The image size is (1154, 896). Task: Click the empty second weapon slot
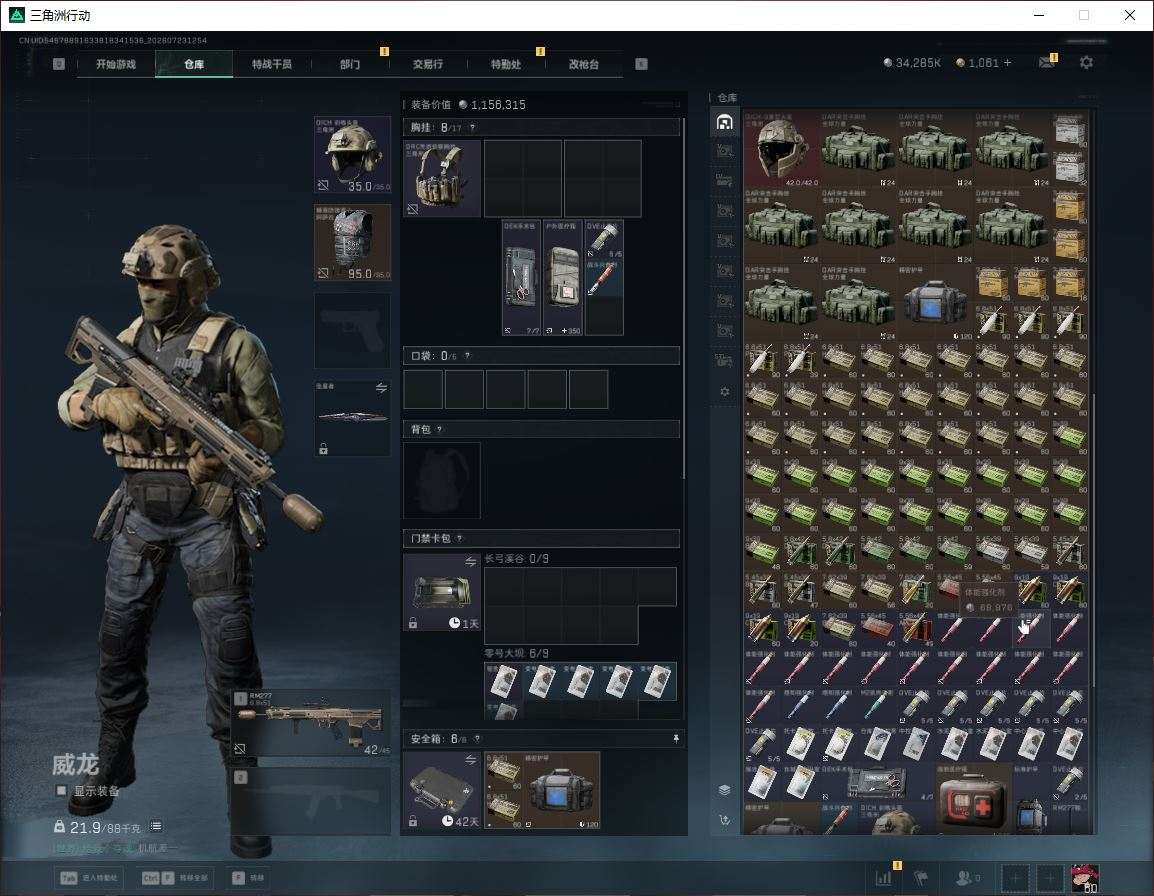tap(311, 801)
